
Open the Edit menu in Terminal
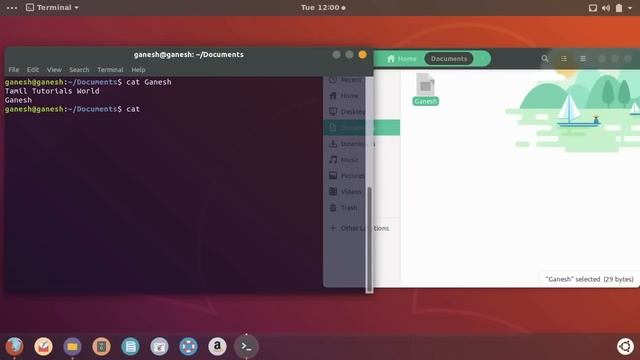pos(33,70)
